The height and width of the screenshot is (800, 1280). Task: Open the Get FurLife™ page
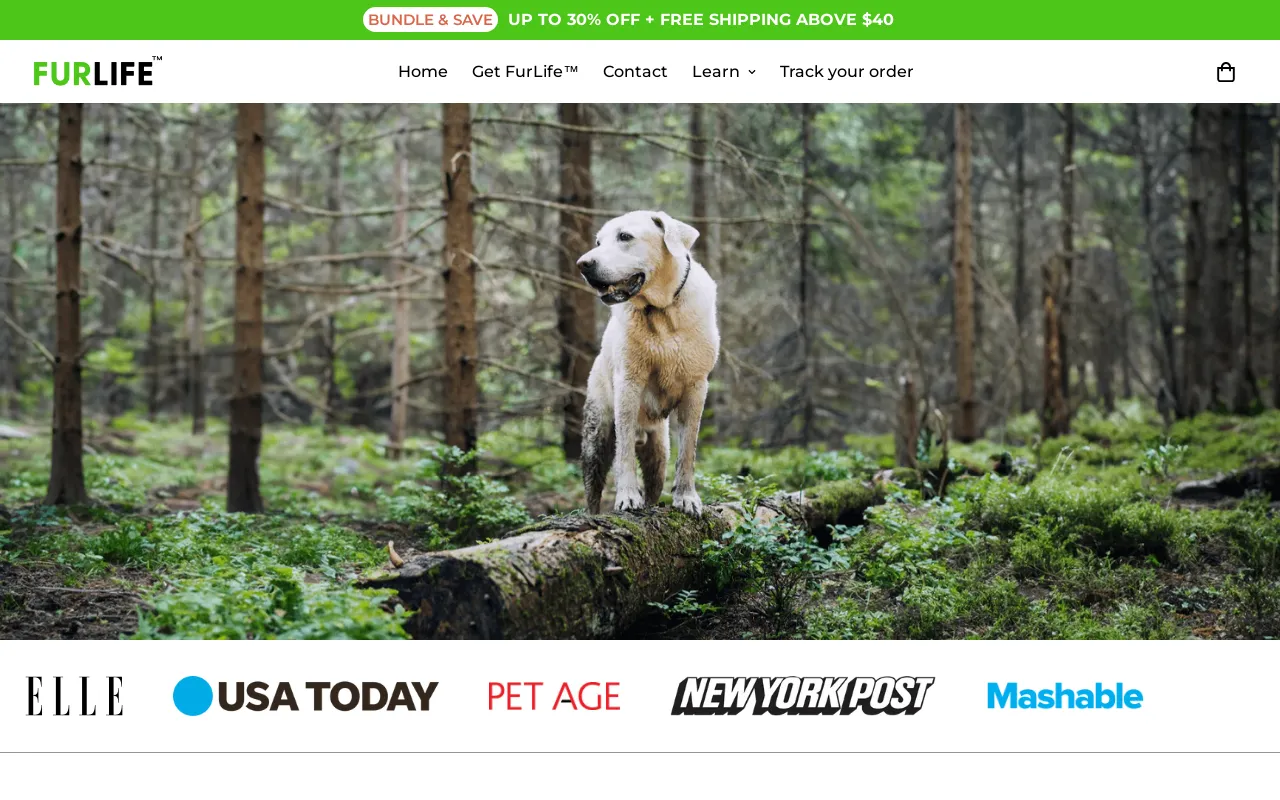pos(525,72)
